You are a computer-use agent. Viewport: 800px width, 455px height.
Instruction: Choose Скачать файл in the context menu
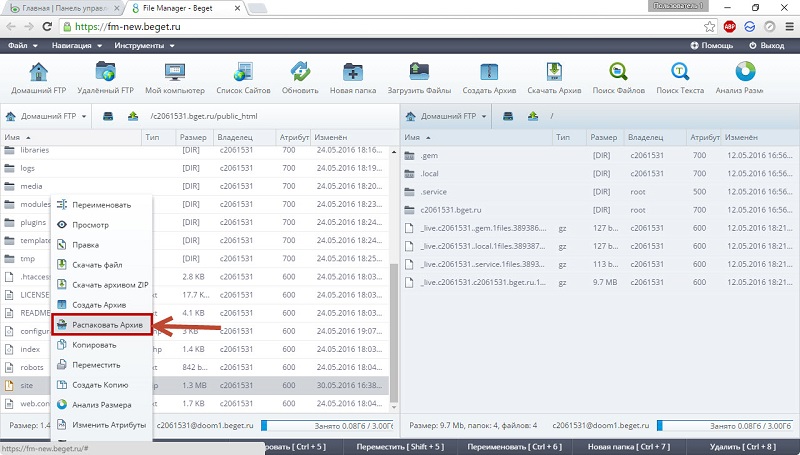[x=102, y=265]
